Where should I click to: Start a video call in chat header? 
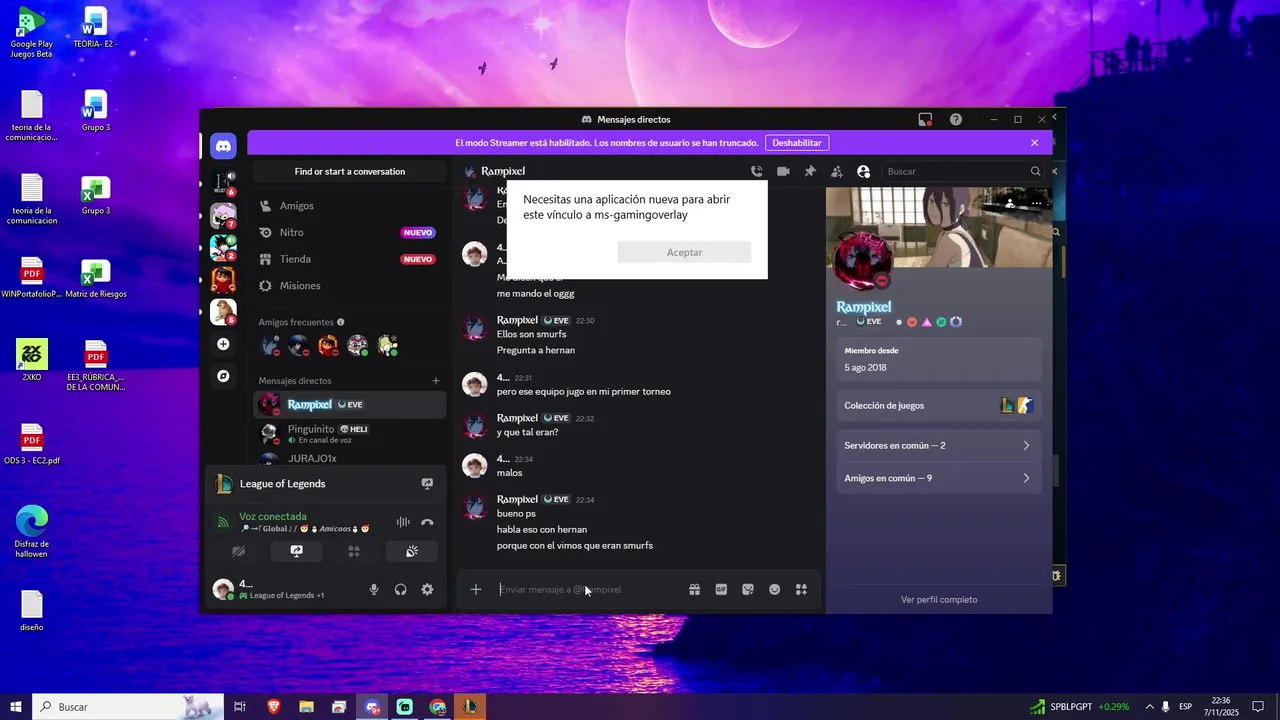coord(783,171)
